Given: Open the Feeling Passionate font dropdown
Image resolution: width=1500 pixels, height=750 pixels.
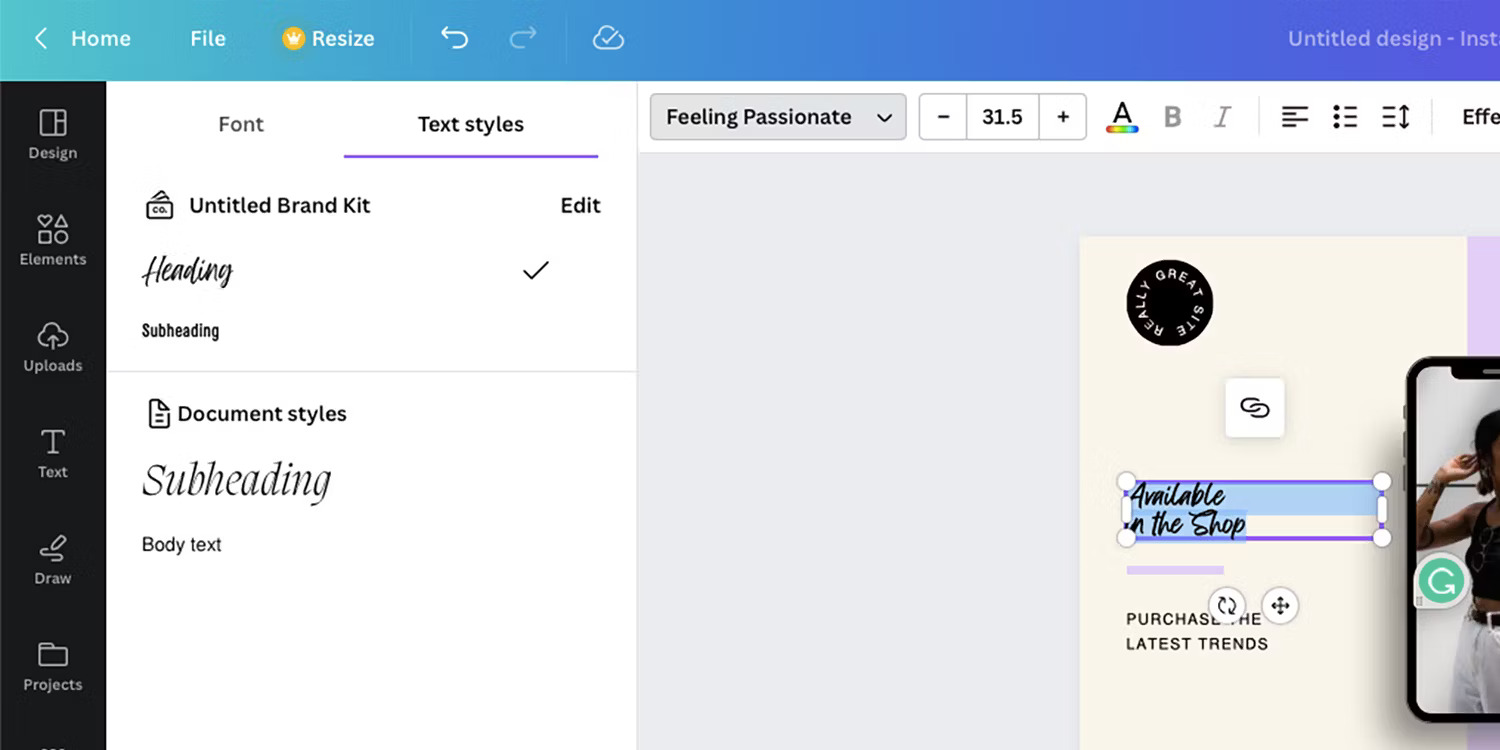Looking at the screenshot, I should coord(777,116).
